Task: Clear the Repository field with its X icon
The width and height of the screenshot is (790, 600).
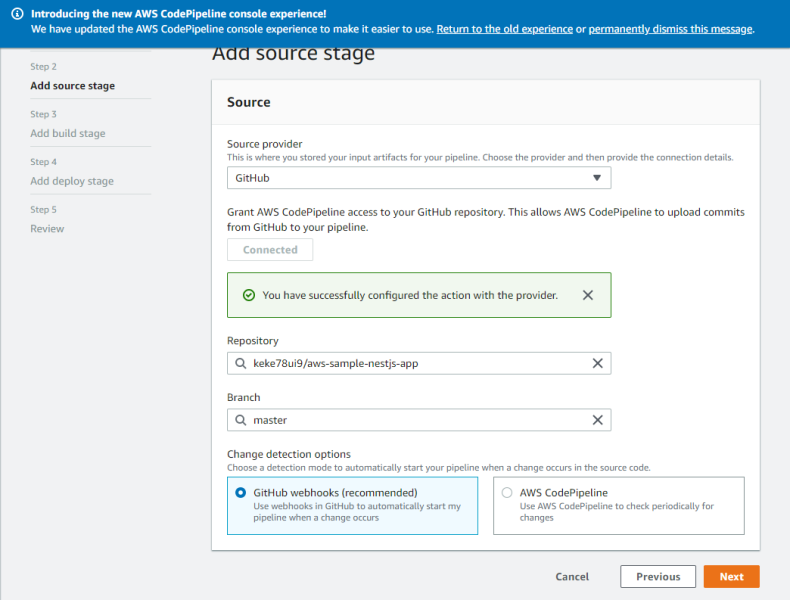Action: point(598,363)
